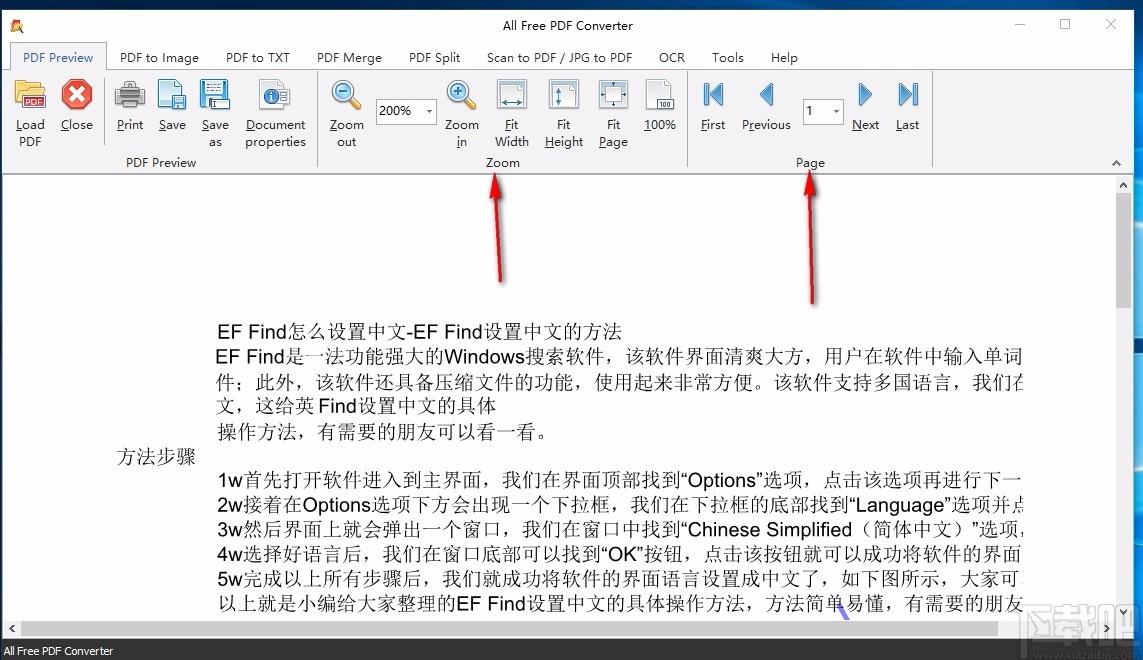Screen dimensions: 1143x660
Task: Select the Fit Page option
Action: pyautogui.click(x=613, y=113)
